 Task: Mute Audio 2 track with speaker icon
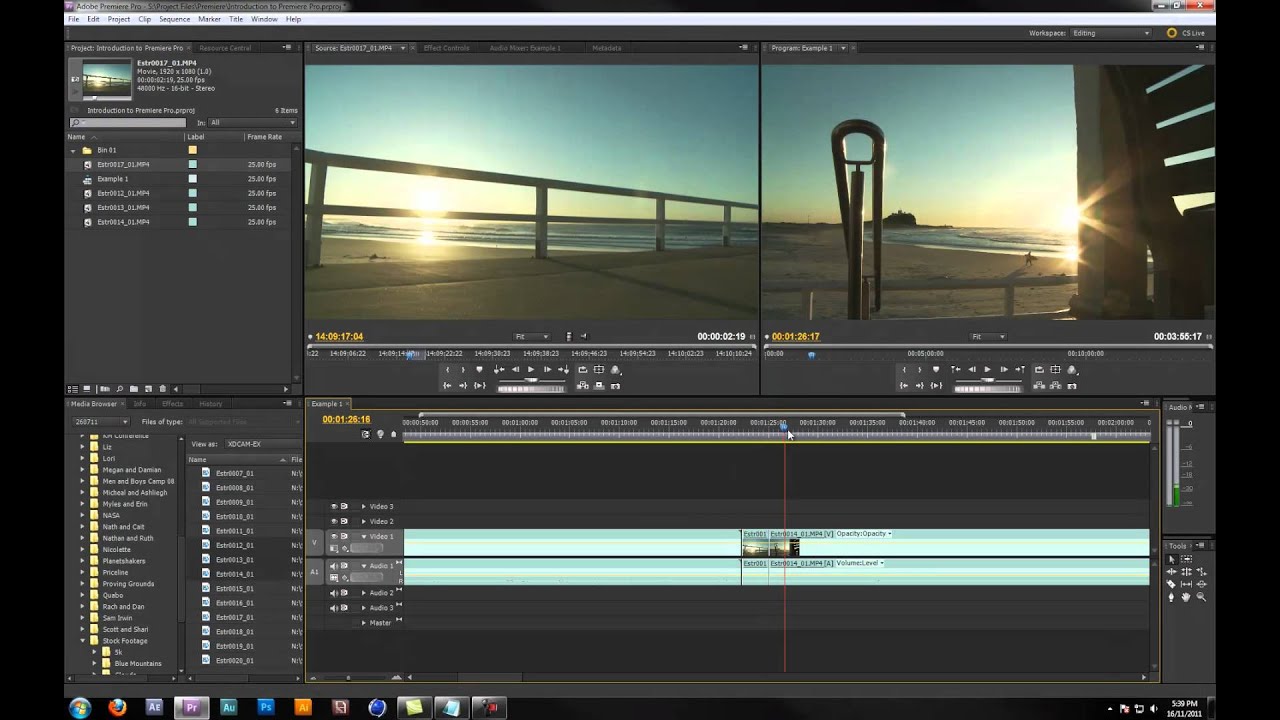334,593
